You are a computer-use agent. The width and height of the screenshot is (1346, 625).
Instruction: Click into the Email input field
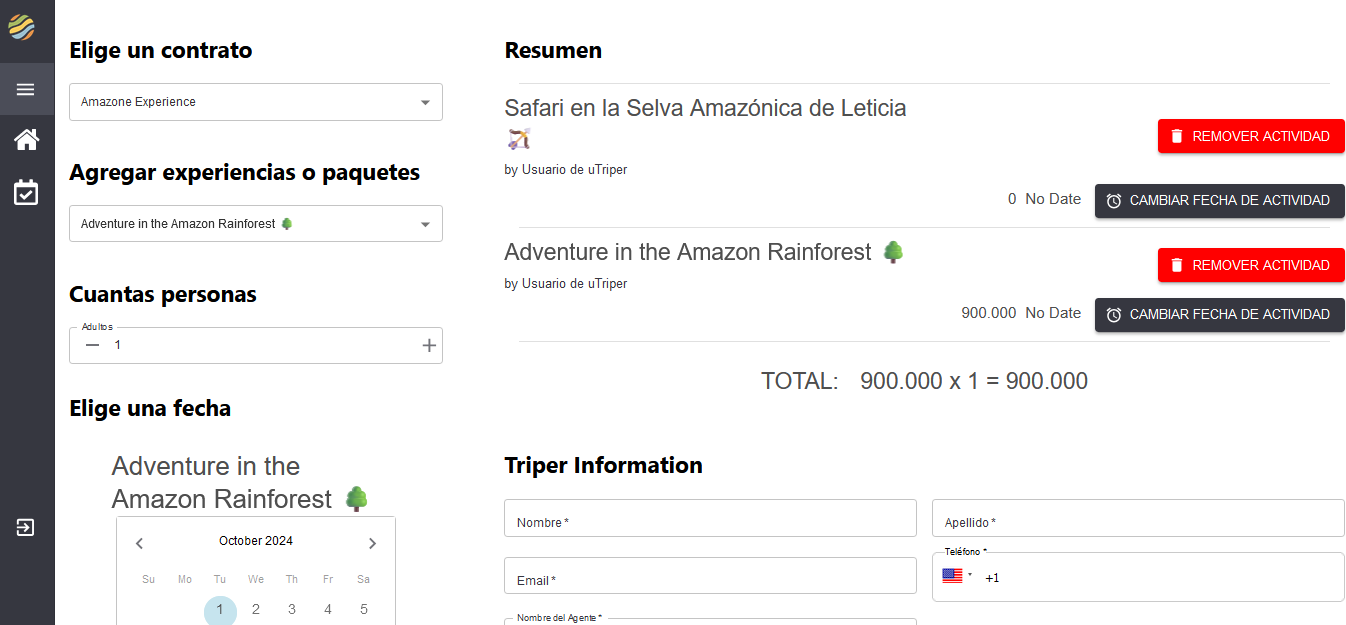[x=710, y=577]
